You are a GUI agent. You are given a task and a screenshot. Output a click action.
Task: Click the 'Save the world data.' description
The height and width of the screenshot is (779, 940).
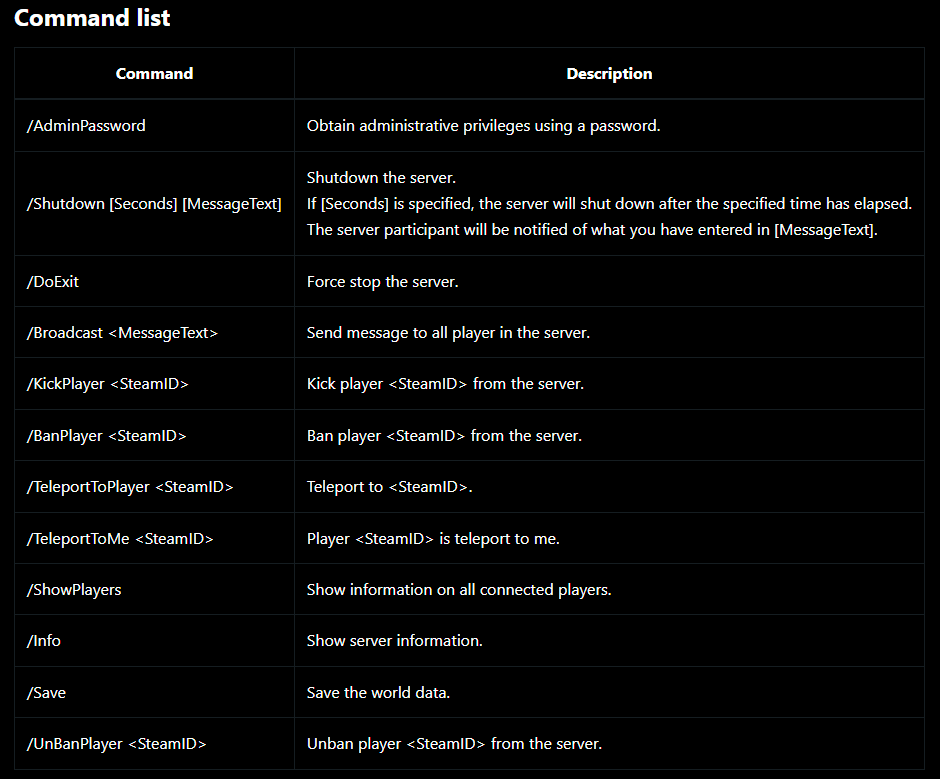[x=378, y=692]
